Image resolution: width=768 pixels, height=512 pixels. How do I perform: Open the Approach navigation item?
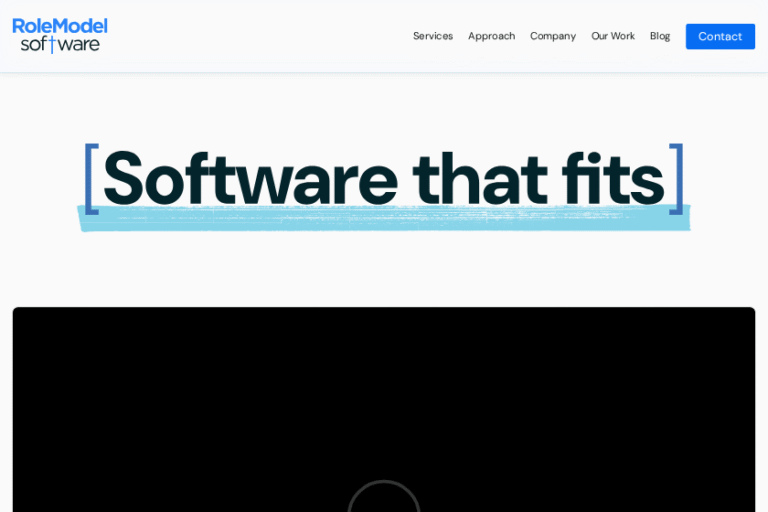[491, 36]
